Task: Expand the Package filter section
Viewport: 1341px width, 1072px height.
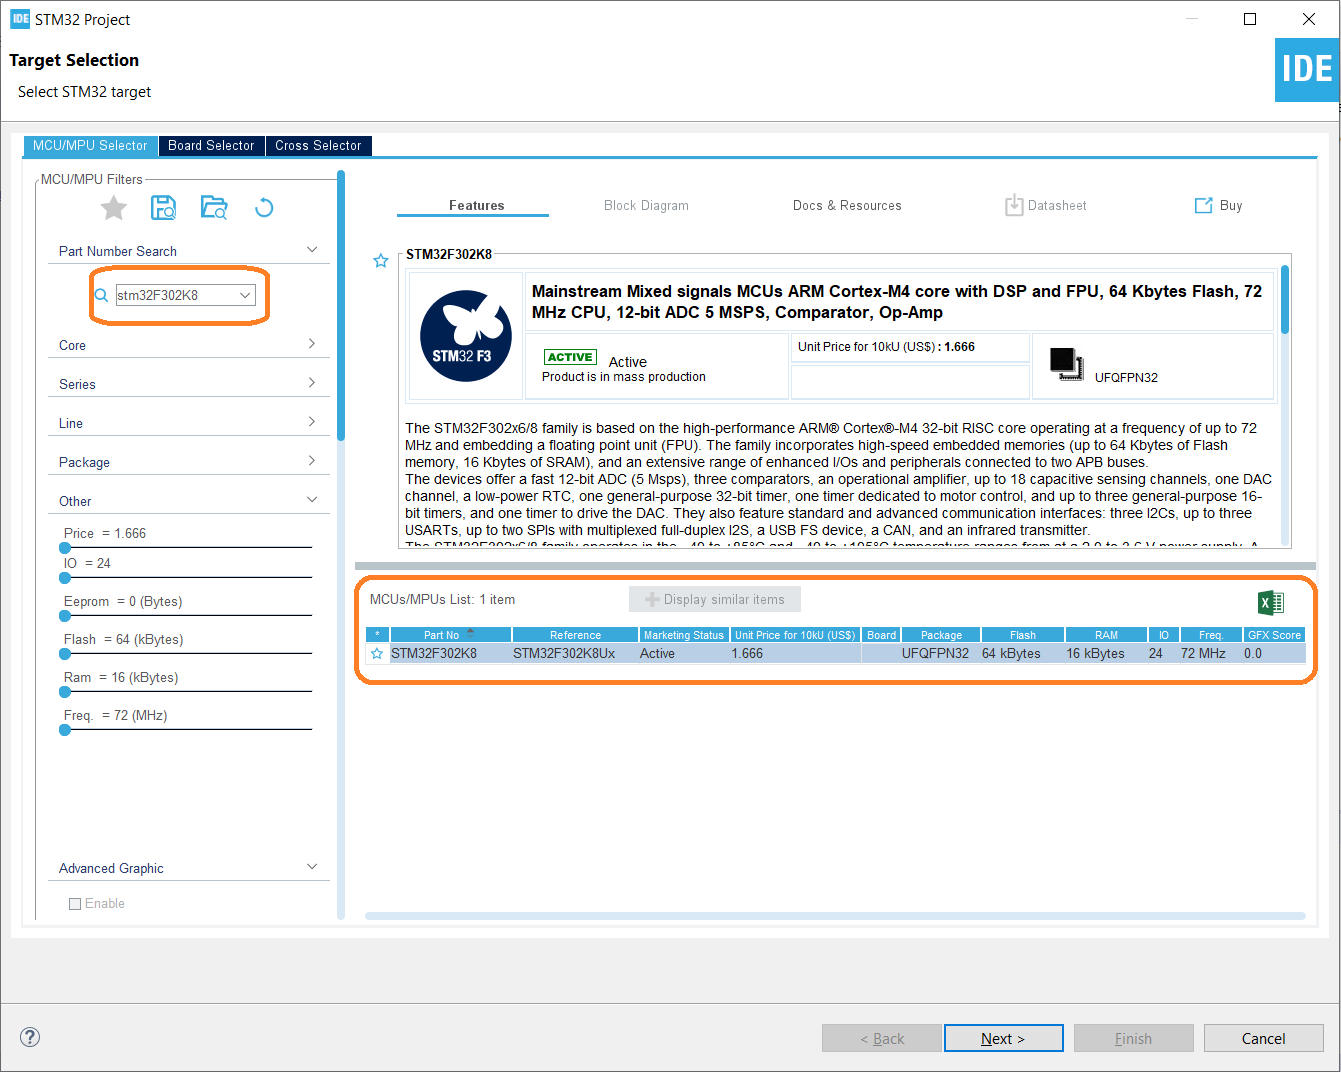Action: point(312,461)
